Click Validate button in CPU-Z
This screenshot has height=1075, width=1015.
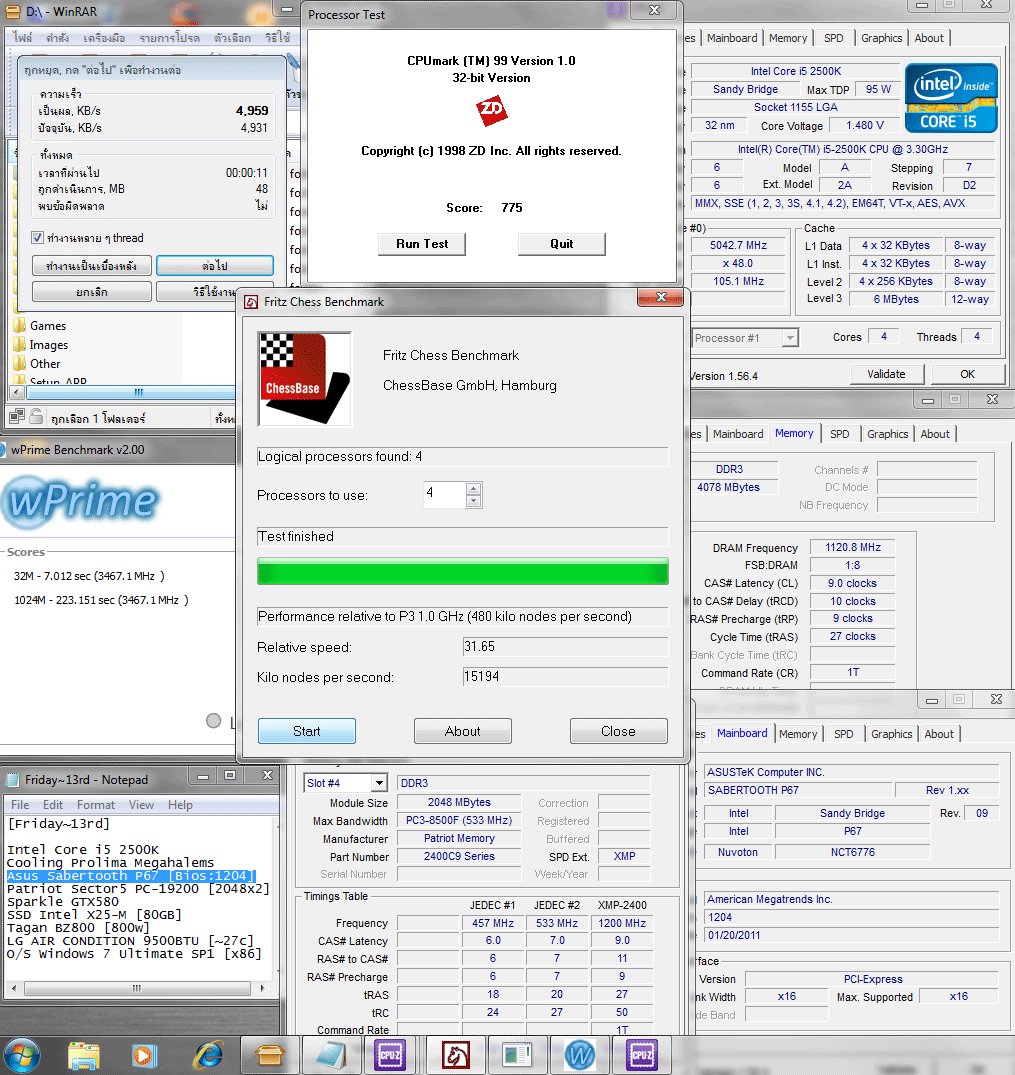[x=886, y=374]
